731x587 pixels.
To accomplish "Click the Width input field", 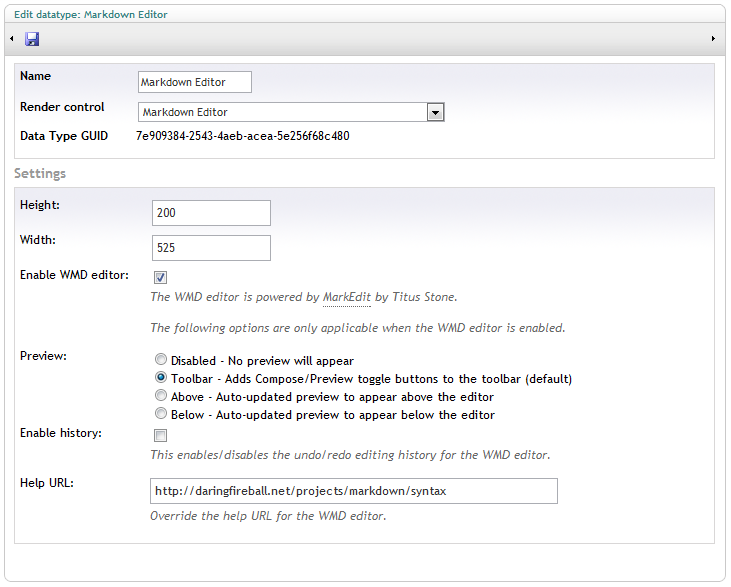I will [211, 248].
